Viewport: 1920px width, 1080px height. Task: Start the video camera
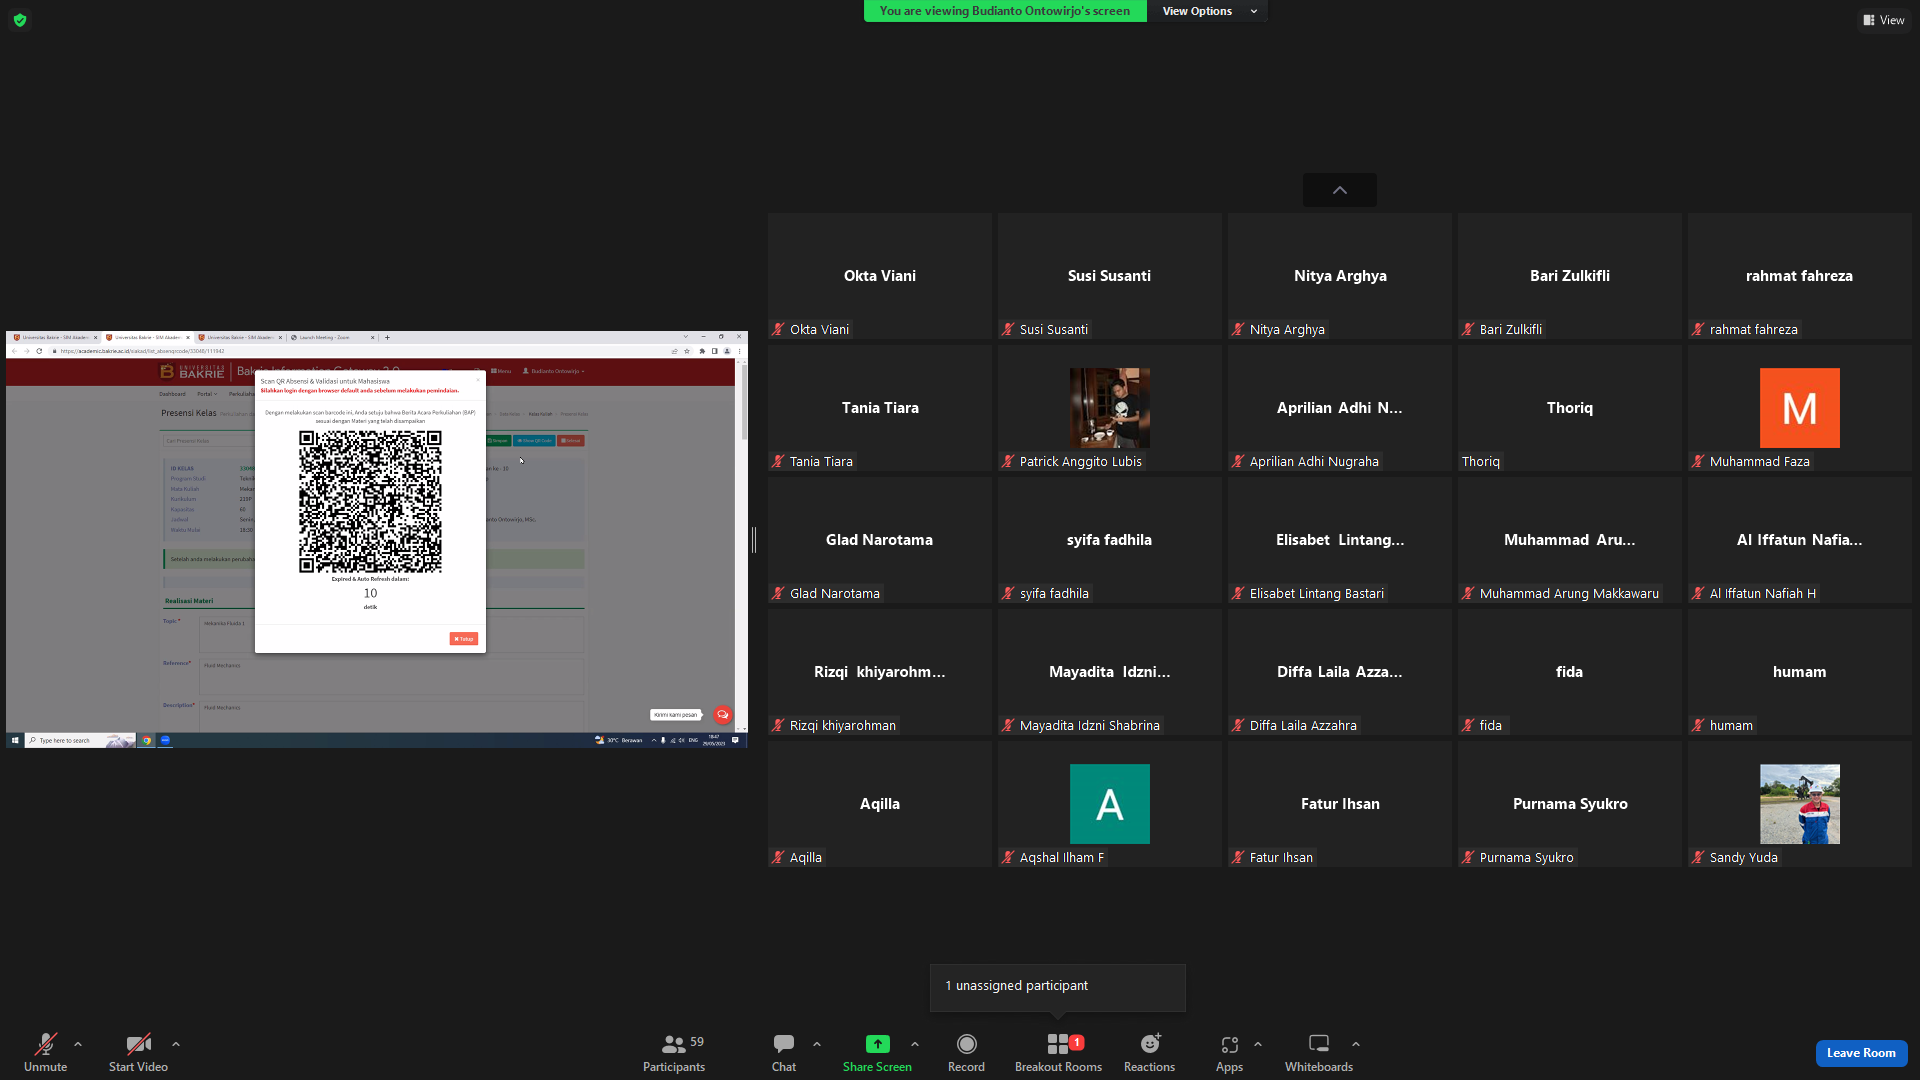[x=138, y=1053]
